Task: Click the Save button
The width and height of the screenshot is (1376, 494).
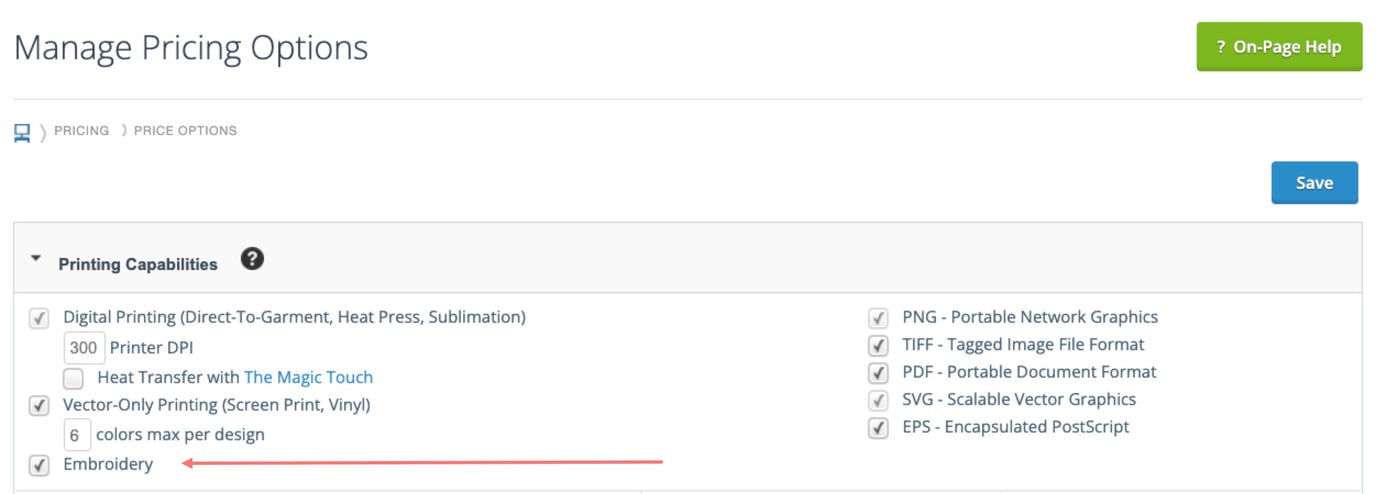Action: (x=1314, y=183)
